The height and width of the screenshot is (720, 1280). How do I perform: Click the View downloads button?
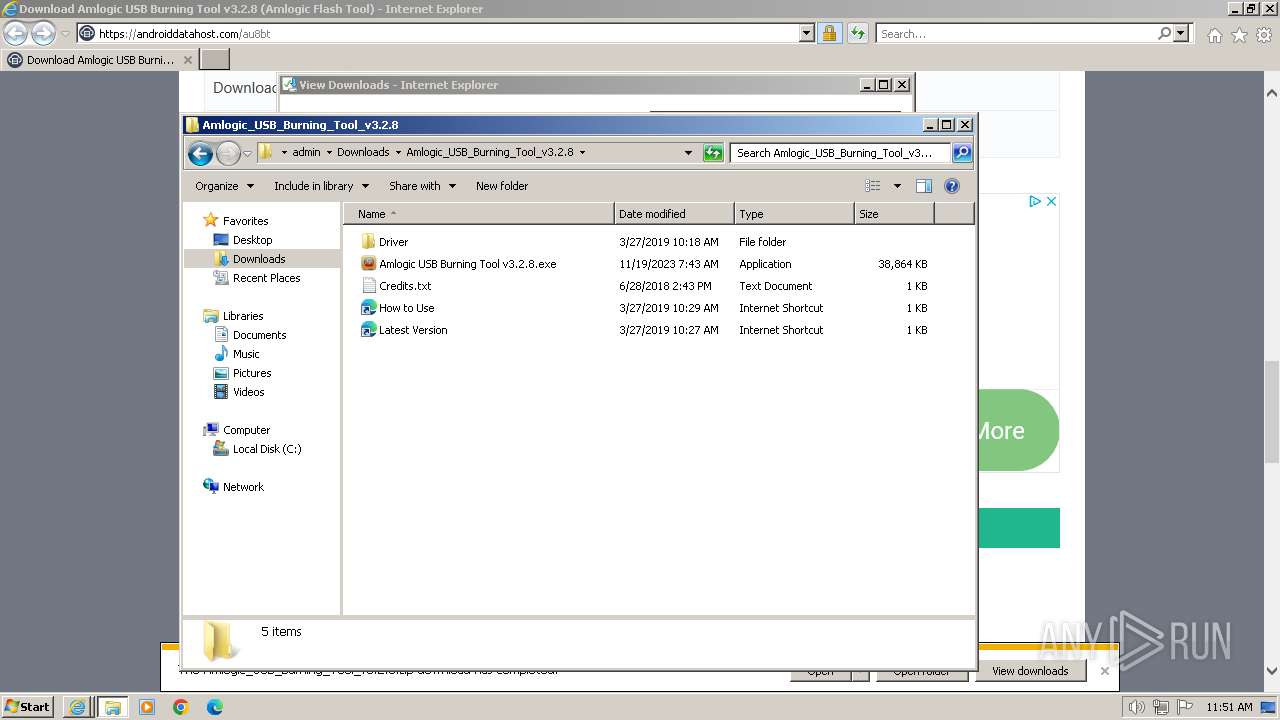[1030, 671]
